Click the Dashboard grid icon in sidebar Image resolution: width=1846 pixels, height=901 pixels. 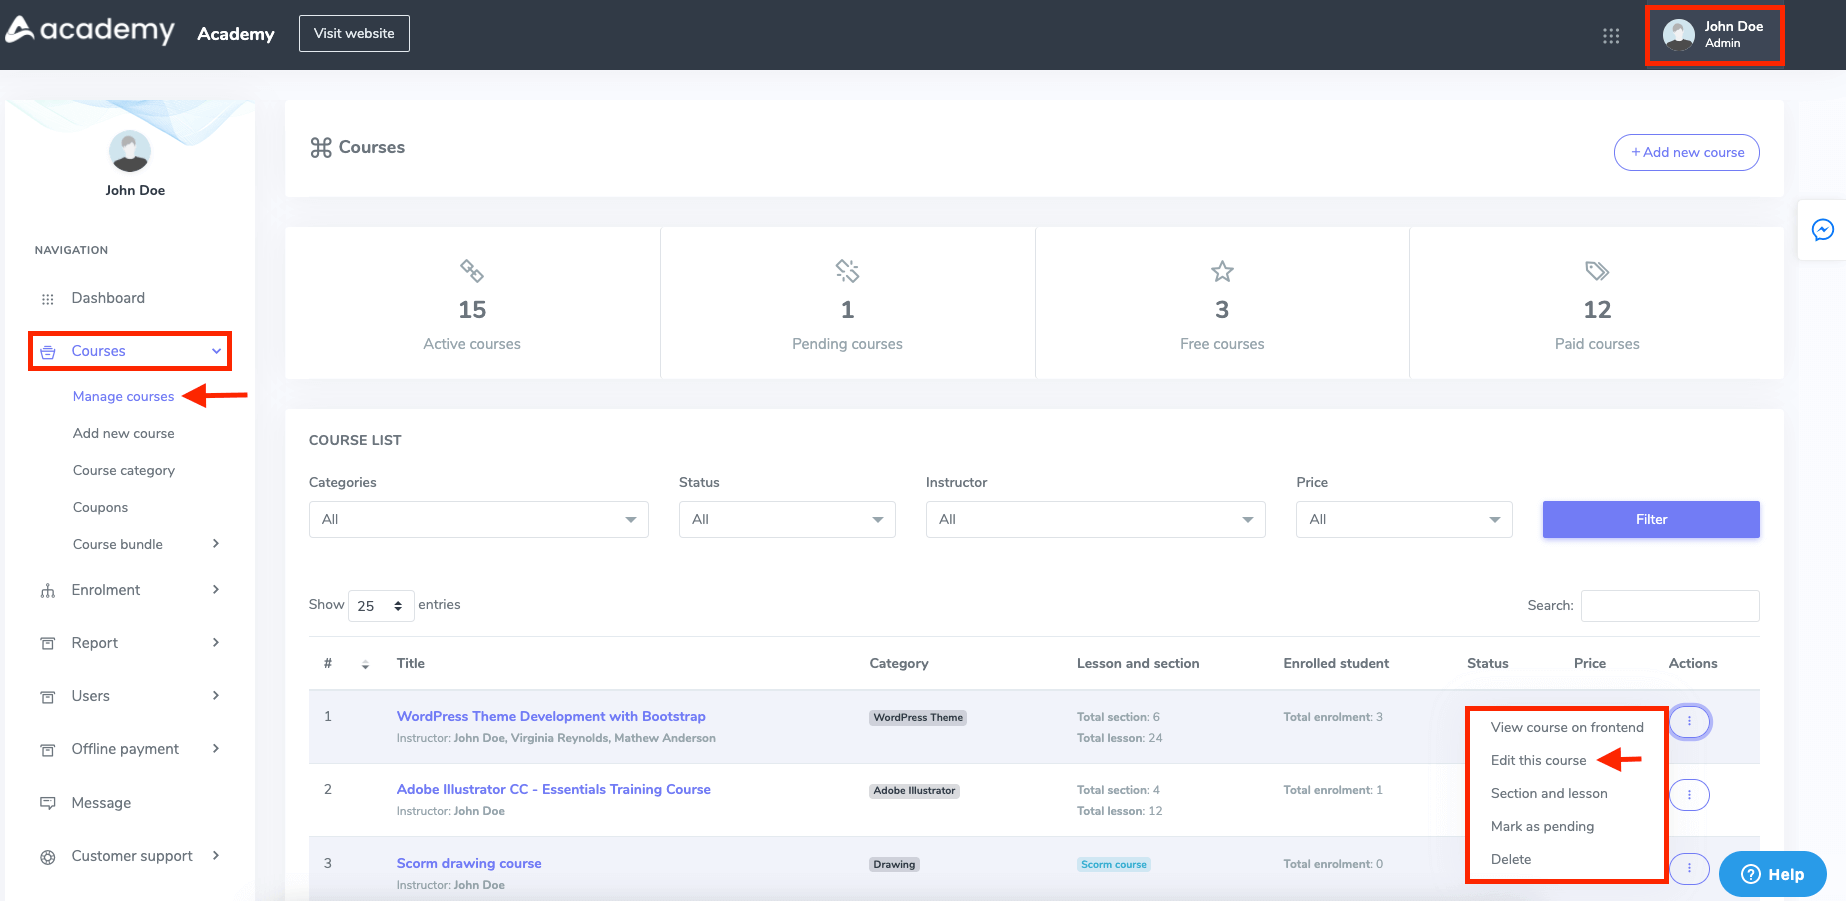47,299
